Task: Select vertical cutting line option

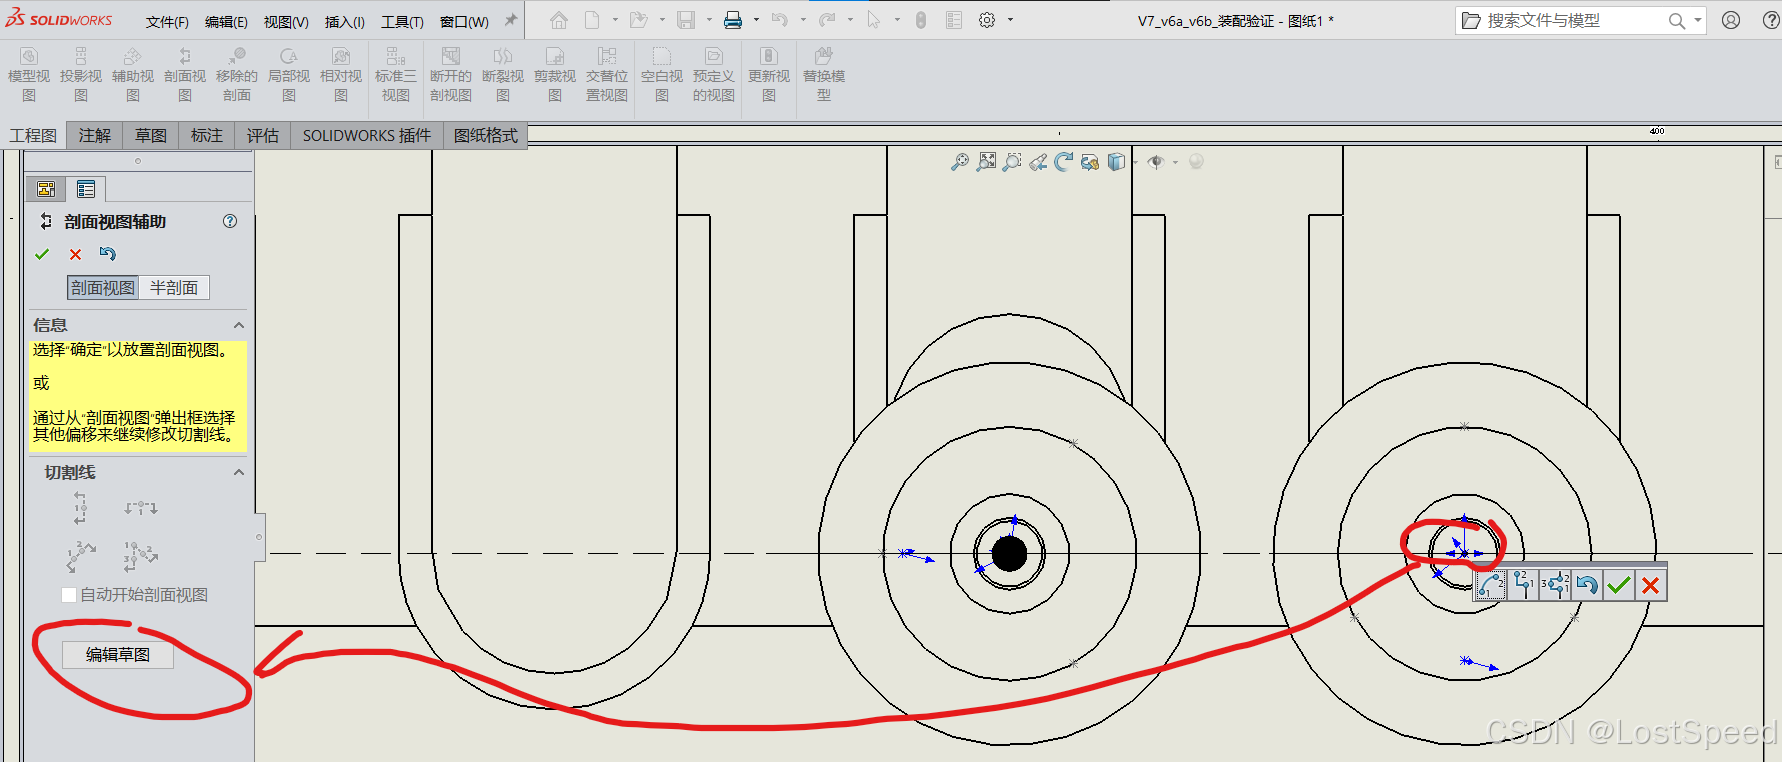Action: (x=80, y=508)
